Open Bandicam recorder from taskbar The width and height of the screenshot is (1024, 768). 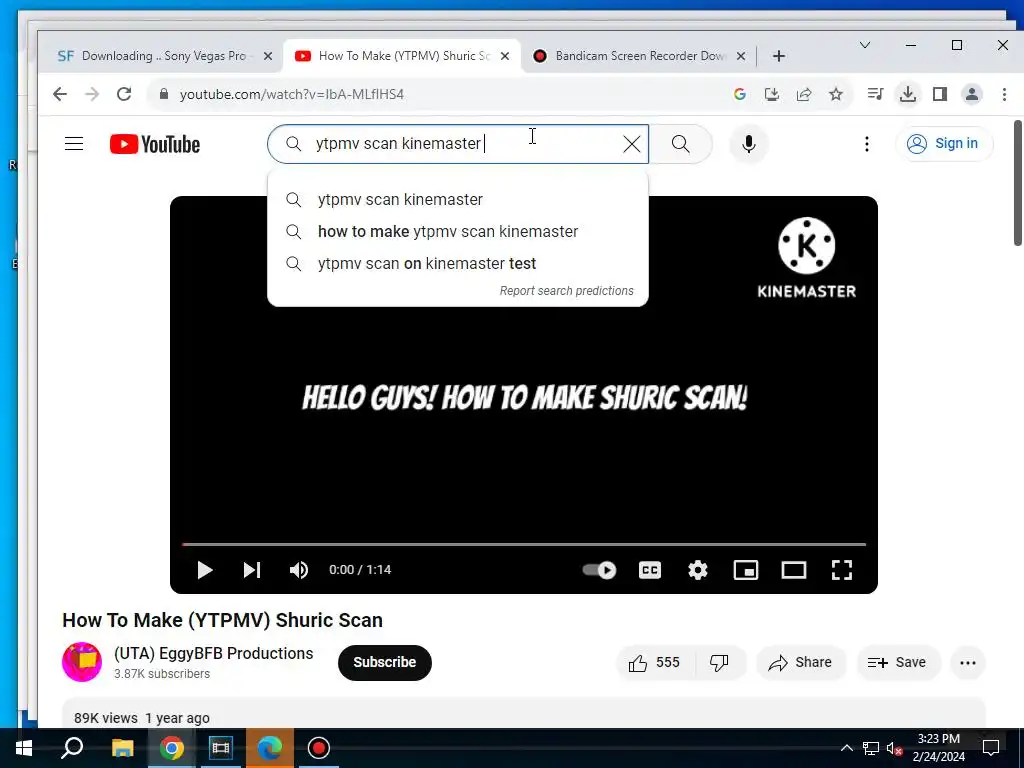[x=319, y=748]
